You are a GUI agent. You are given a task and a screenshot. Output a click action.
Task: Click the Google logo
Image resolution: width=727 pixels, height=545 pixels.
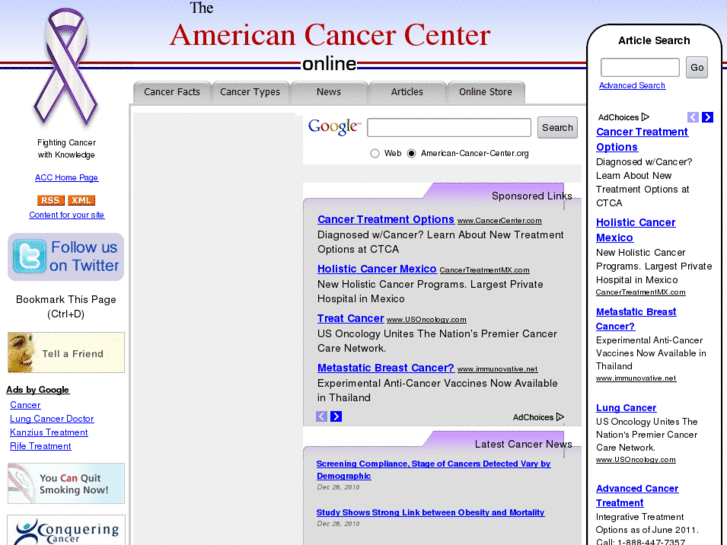pos(334,127)
